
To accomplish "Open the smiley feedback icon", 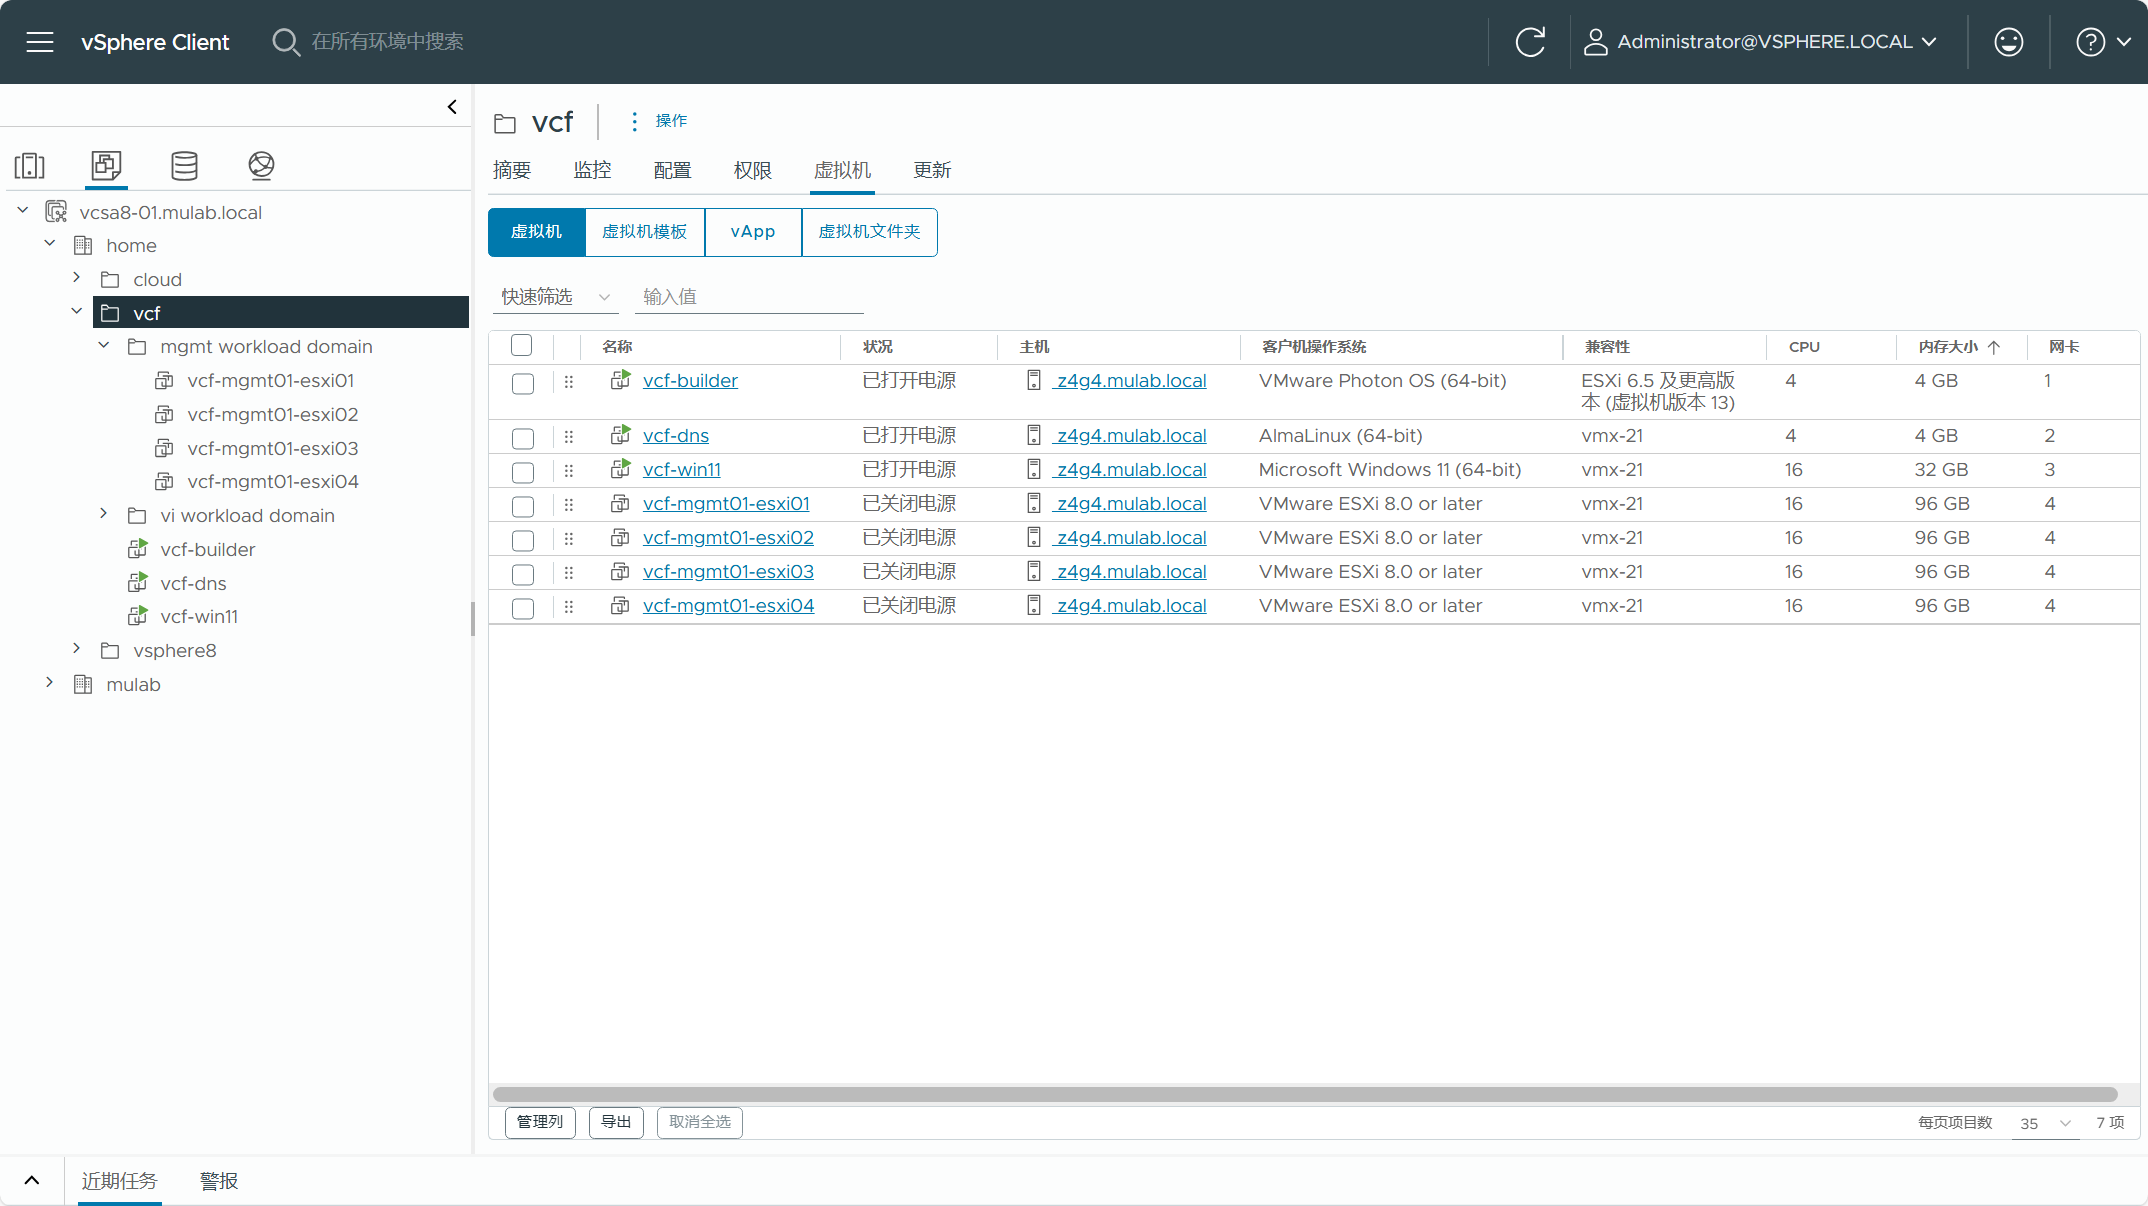I will (x=2009, y=42).
